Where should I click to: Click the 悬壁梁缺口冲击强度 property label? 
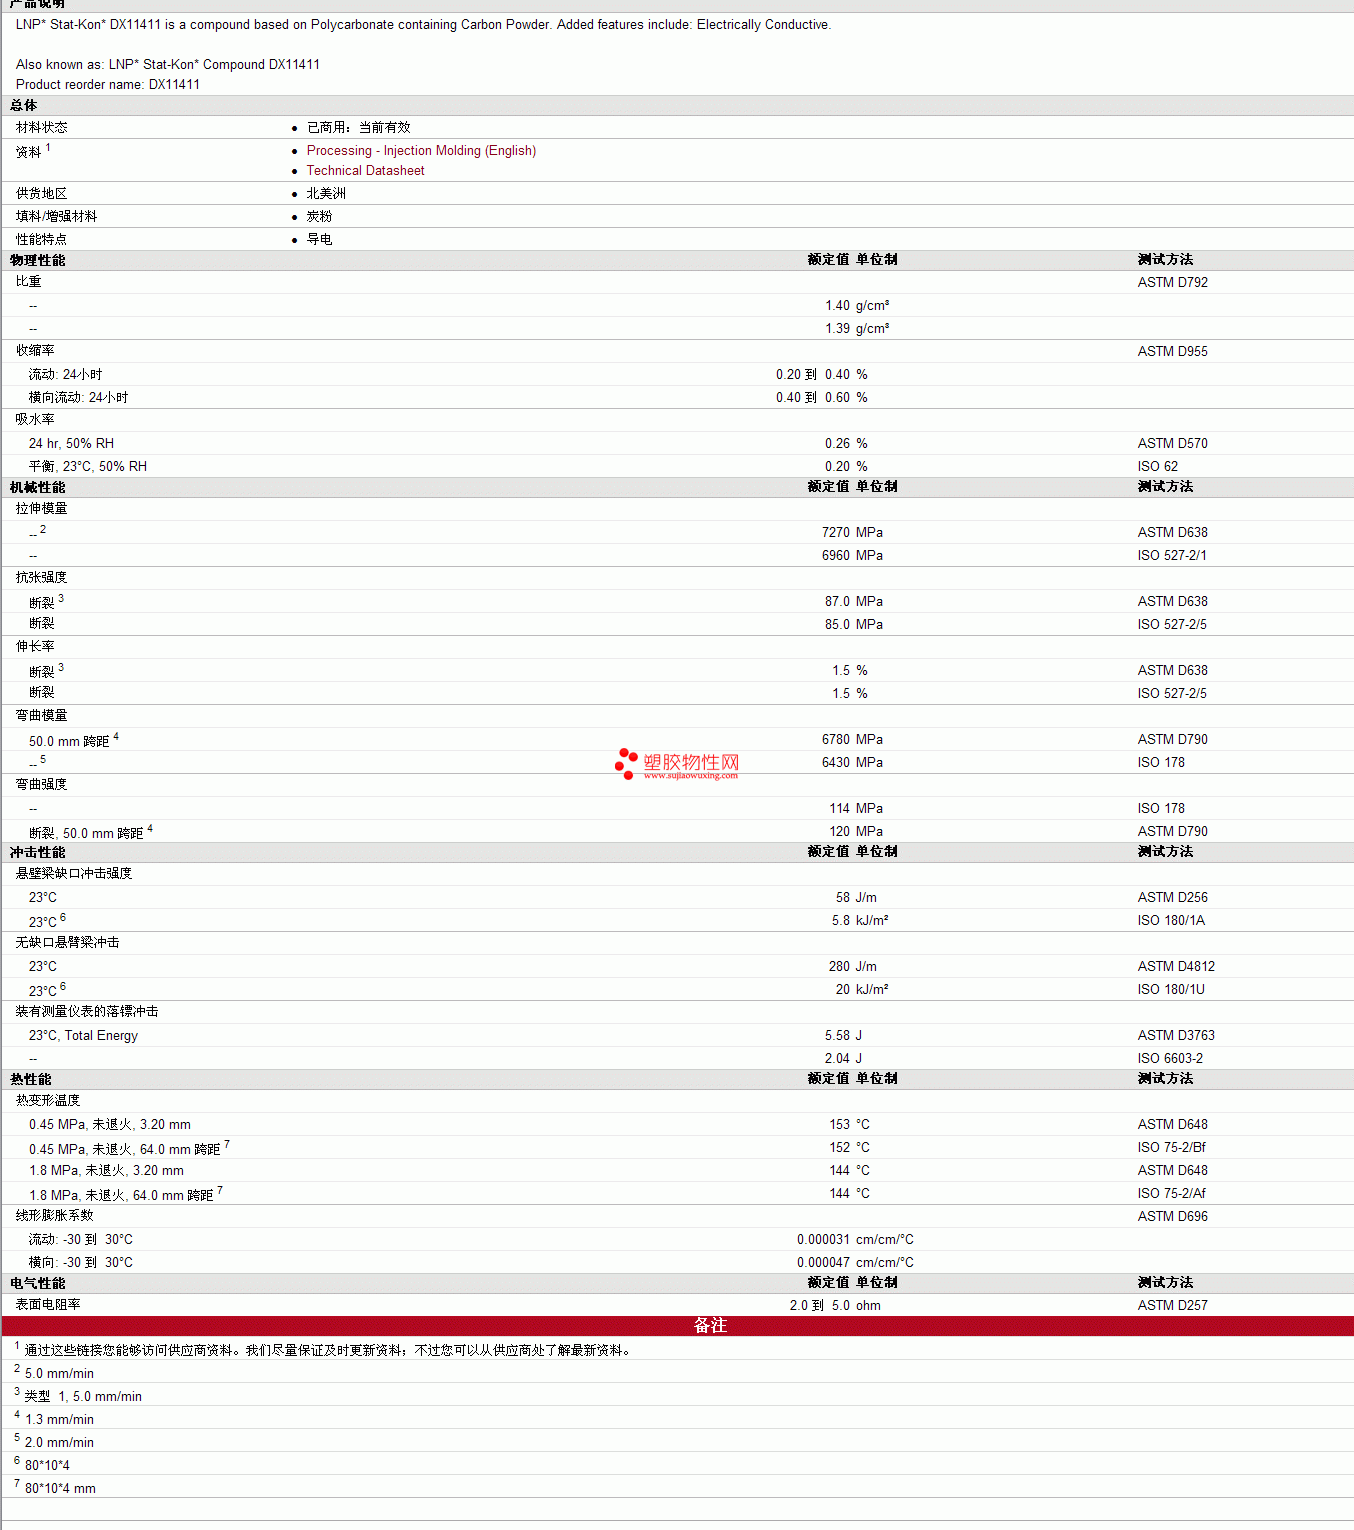[74, 874]
